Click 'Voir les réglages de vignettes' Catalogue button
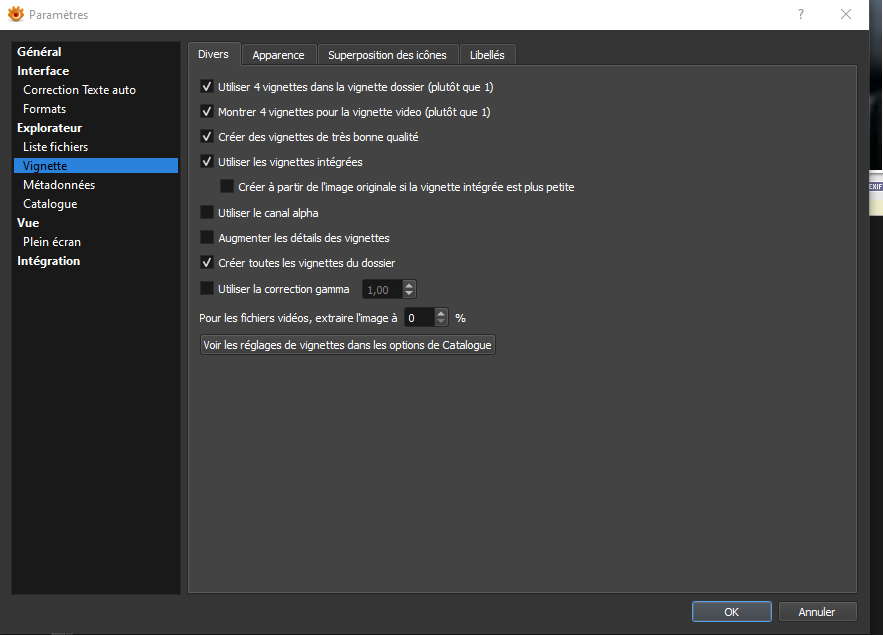This screenshot has height=635, width=883. point(347,345)
